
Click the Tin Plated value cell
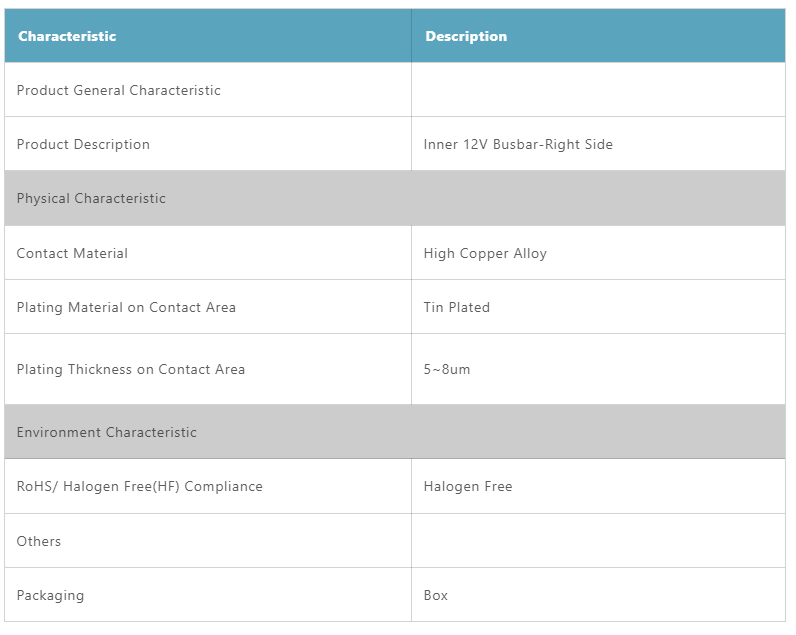click(457, 307)
